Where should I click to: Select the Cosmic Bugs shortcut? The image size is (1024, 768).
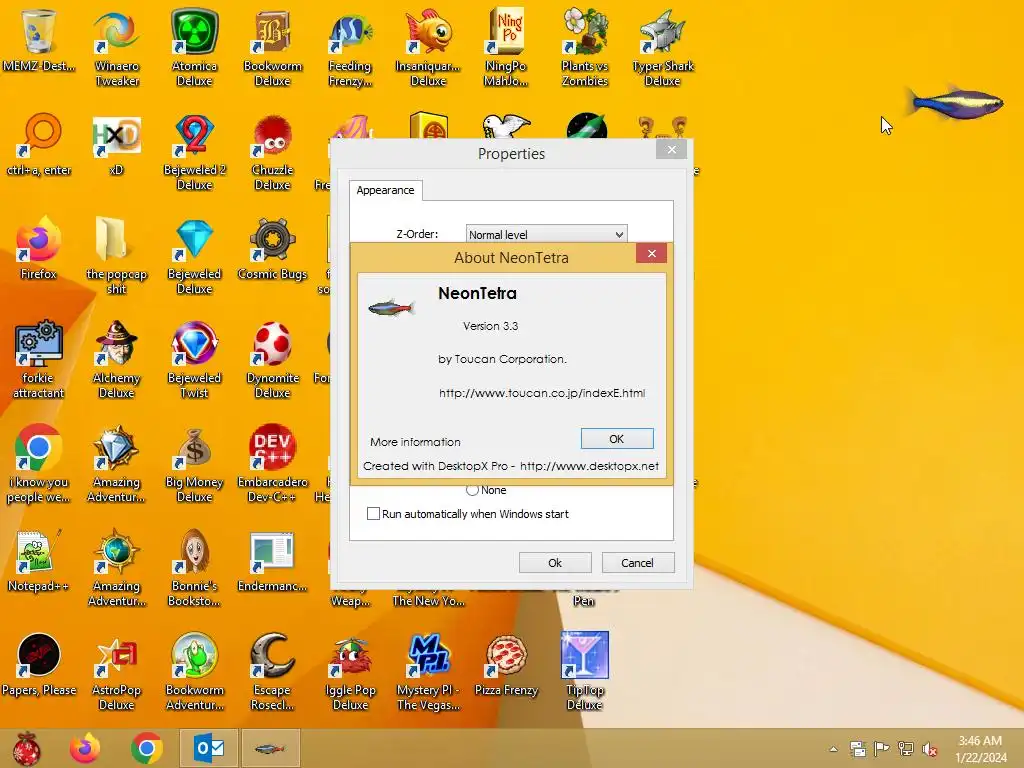pos(272,247)
